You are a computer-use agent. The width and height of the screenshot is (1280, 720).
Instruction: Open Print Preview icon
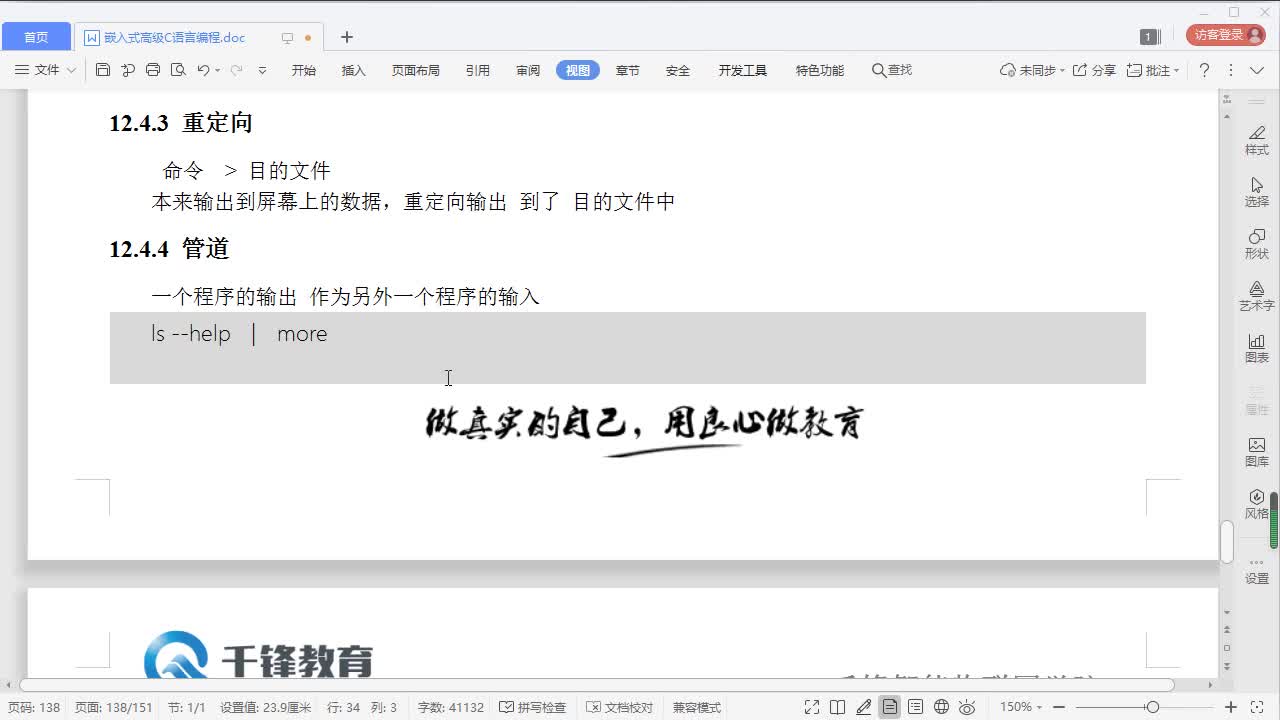pyautogui.click(x=178, y=70)
